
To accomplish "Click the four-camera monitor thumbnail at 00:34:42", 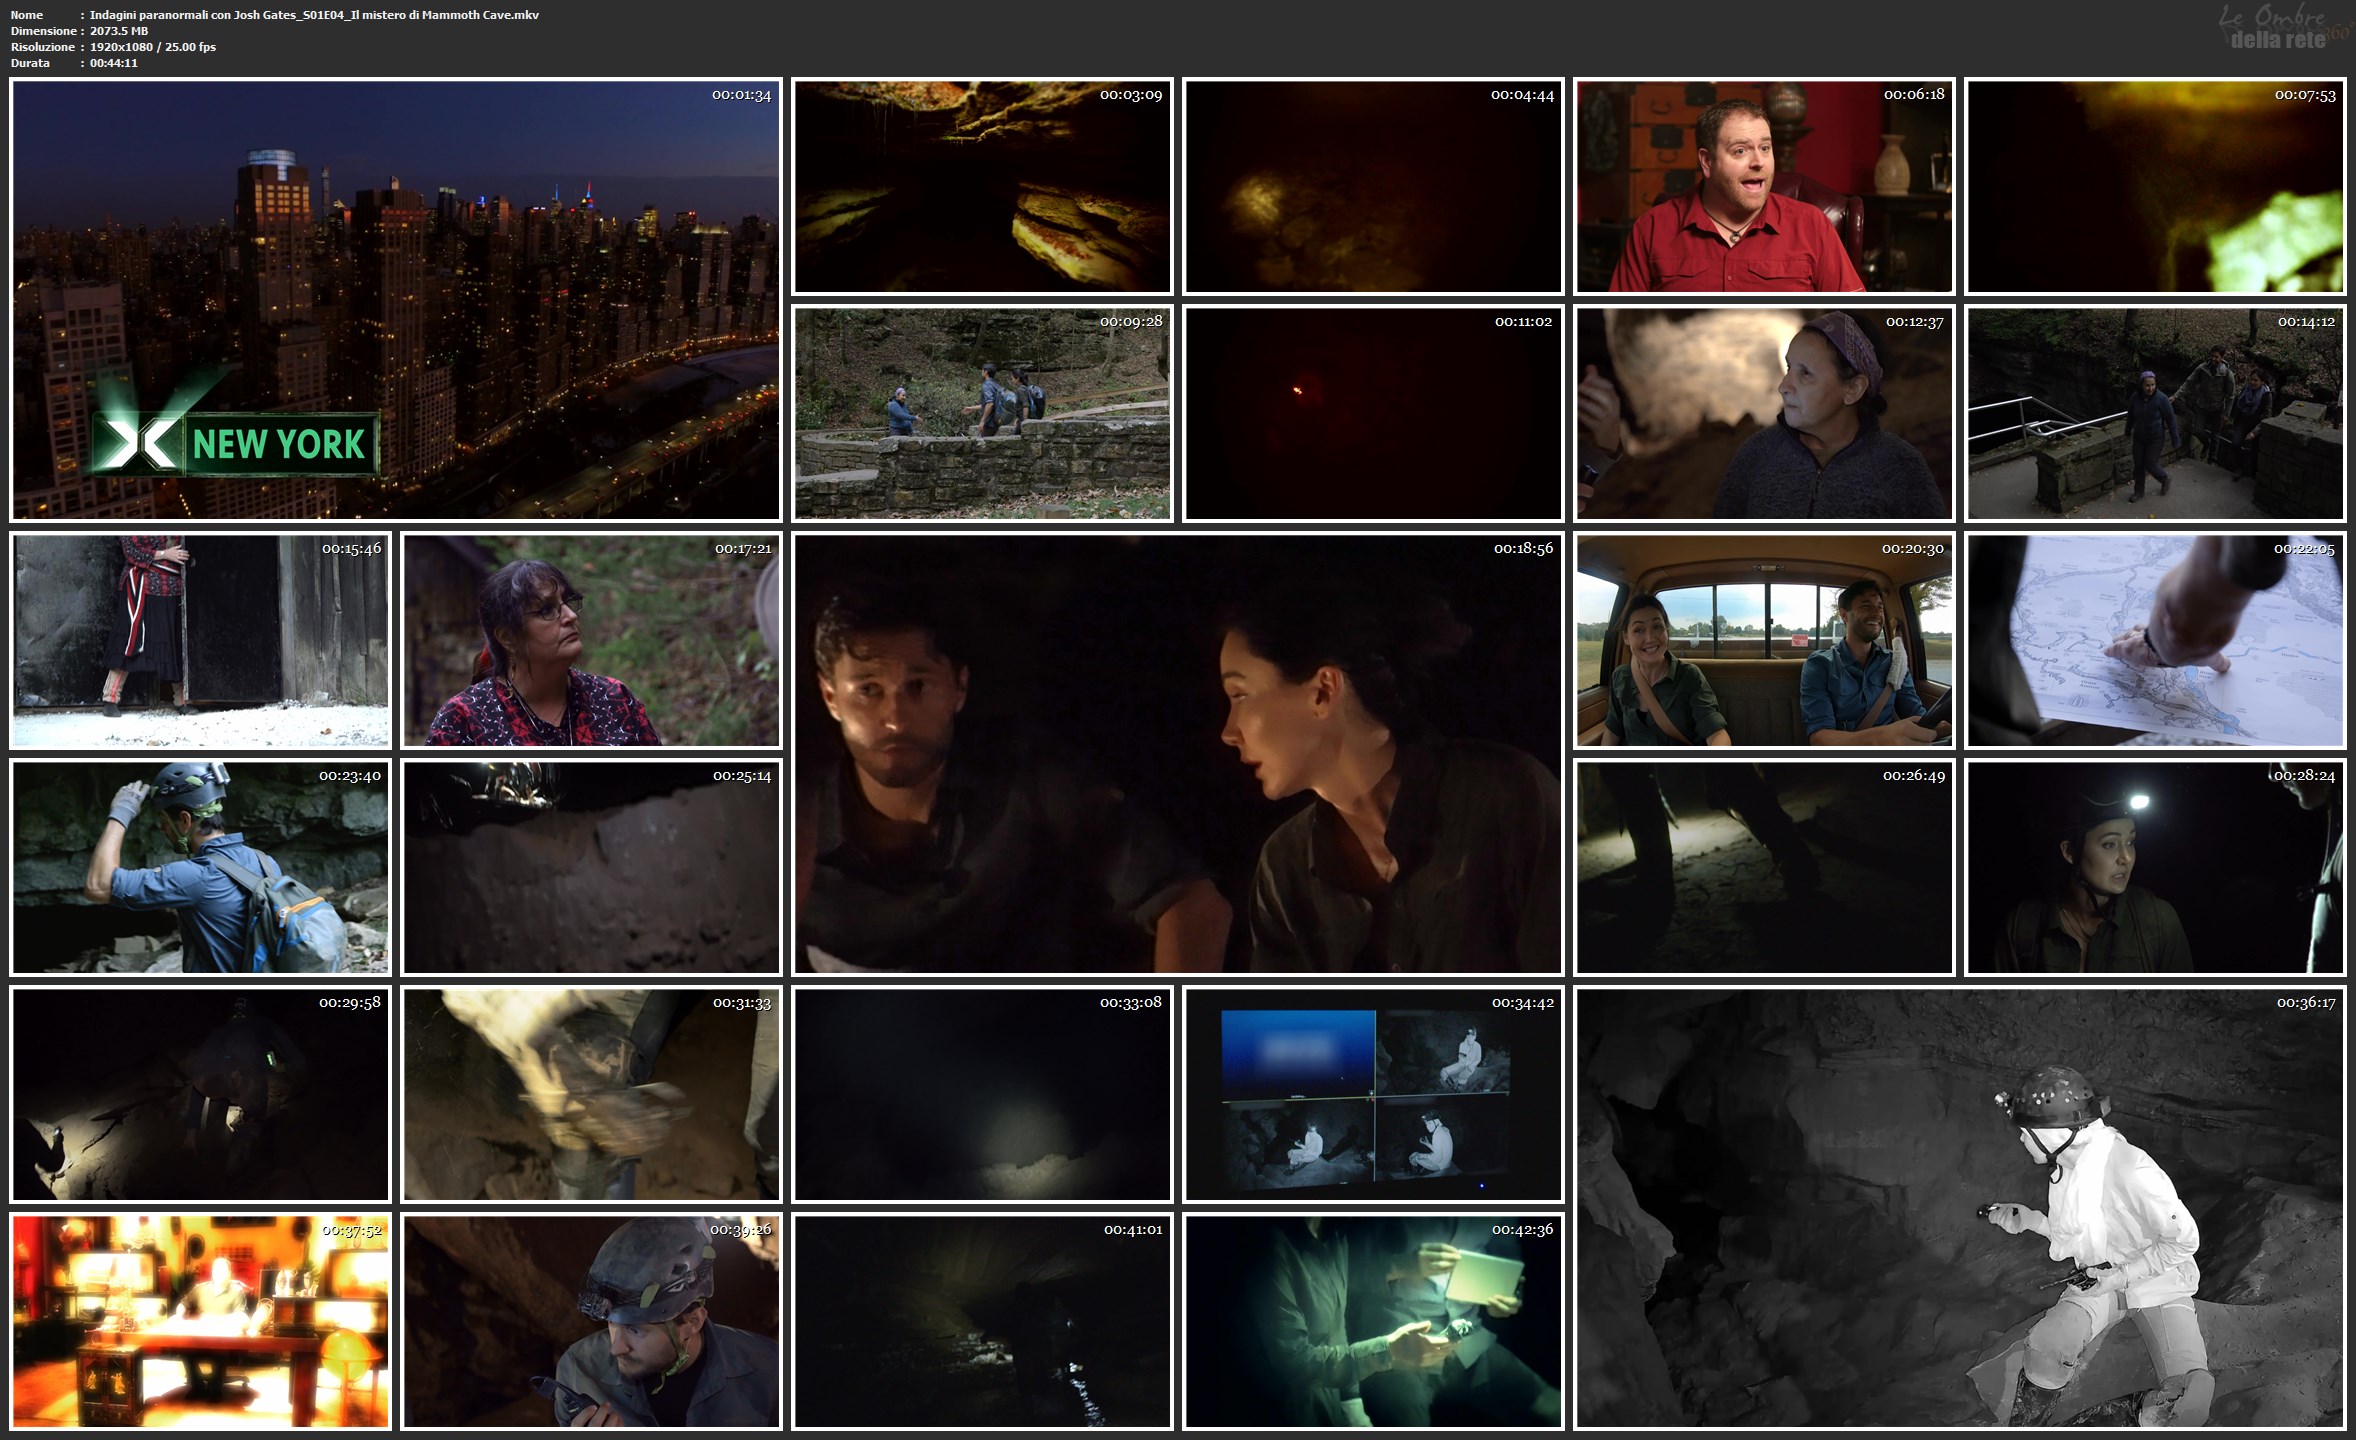I will 1373,1095.
